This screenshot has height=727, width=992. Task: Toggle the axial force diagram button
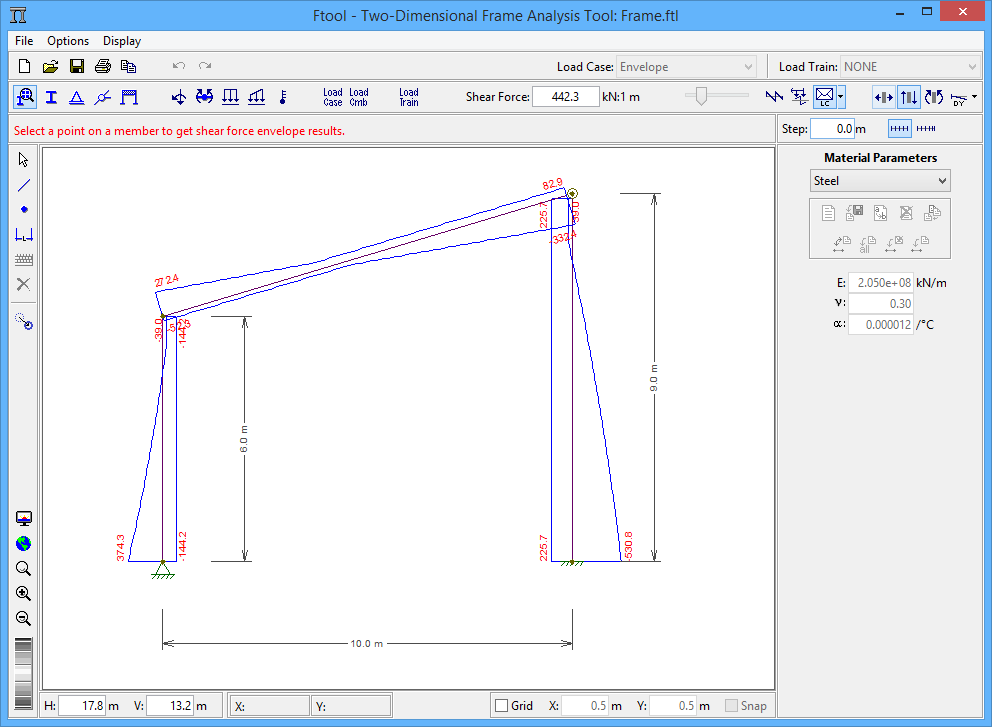pyautogui.click(x=883, y=97)
